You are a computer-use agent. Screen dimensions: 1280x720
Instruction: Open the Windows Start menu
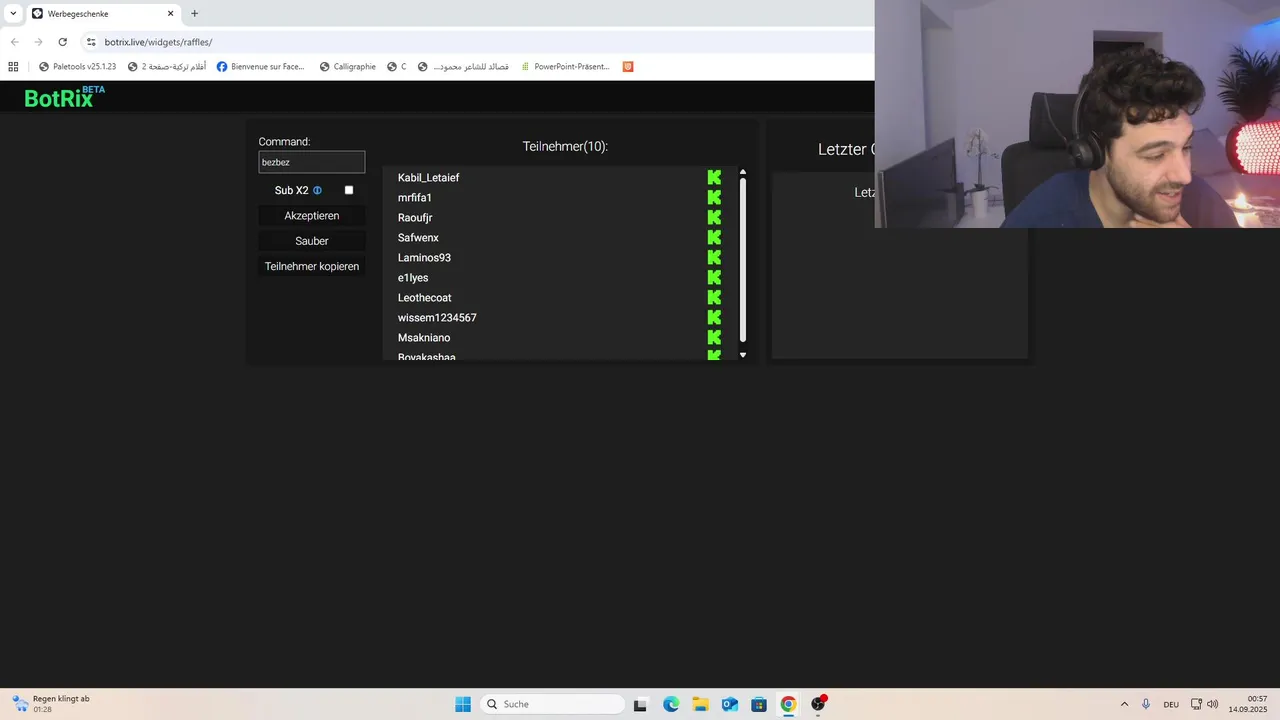tap(463, 704)
